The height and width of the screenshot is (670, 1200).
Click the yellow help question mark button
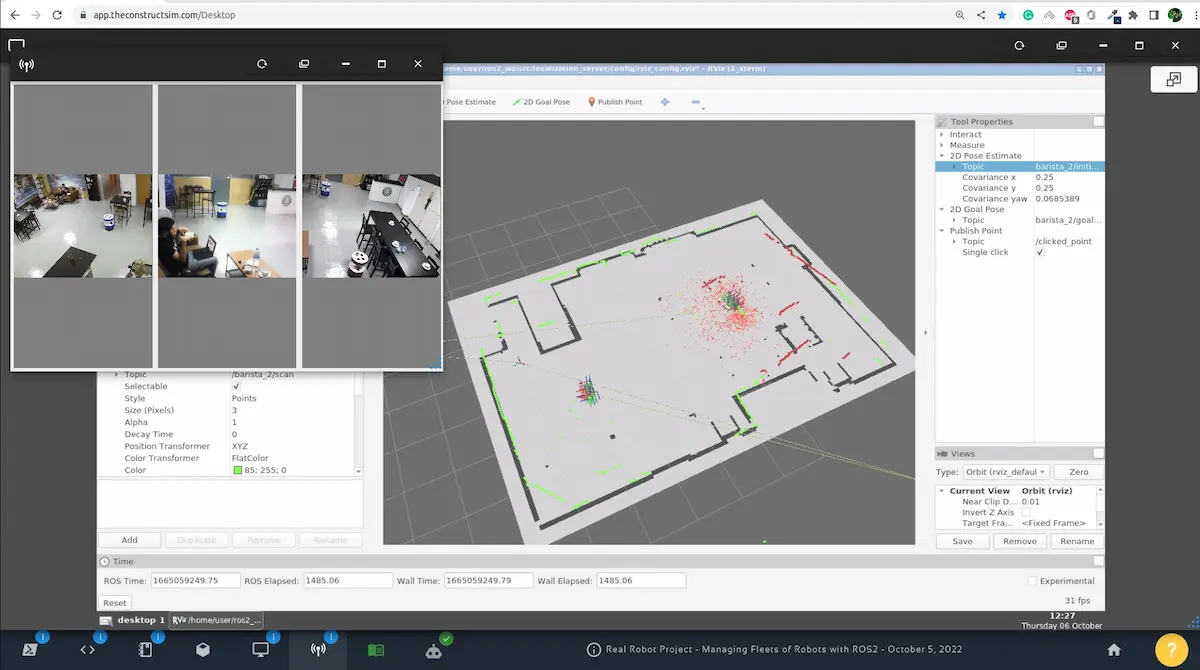[1171, 649]
